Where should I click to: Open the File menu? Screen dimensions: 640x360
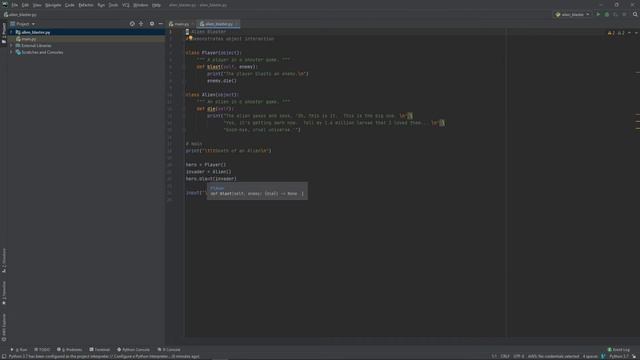(15, 5)
